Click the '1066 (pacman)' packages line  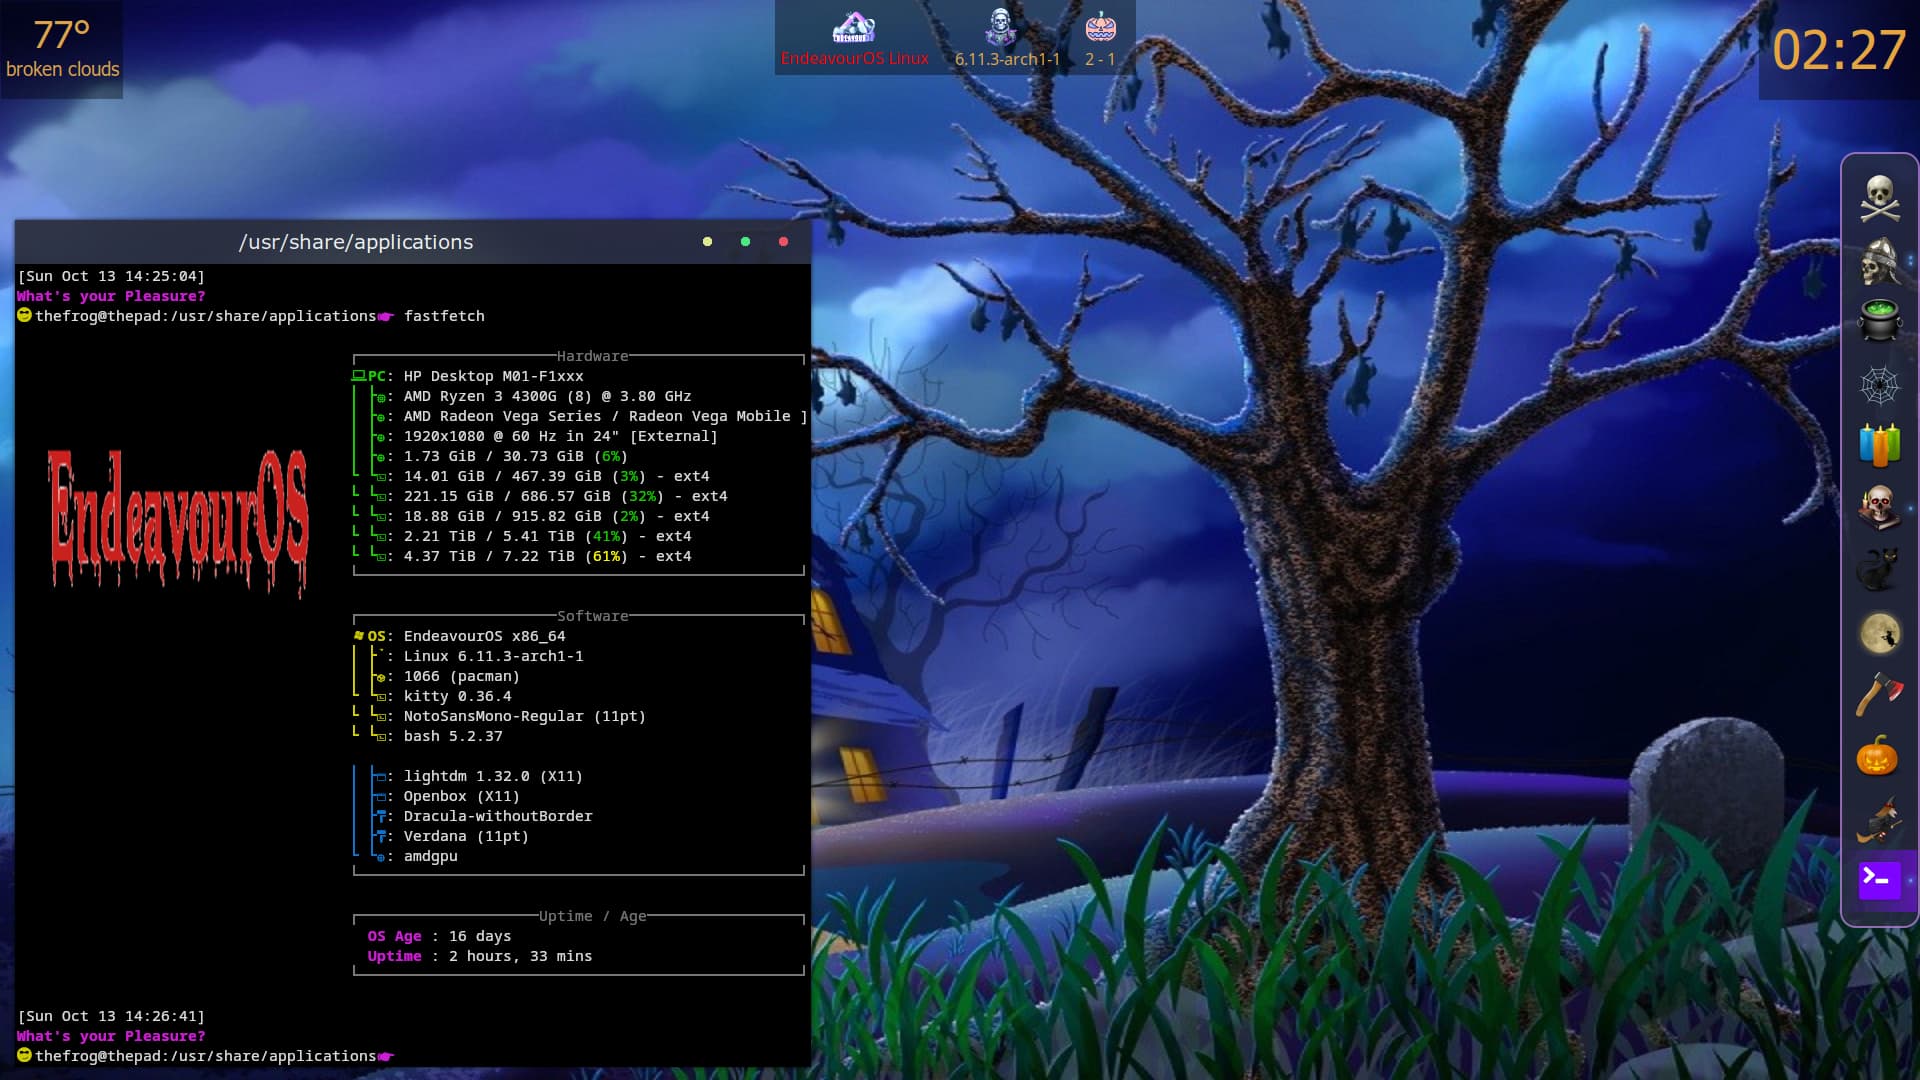tap(461, 676)
